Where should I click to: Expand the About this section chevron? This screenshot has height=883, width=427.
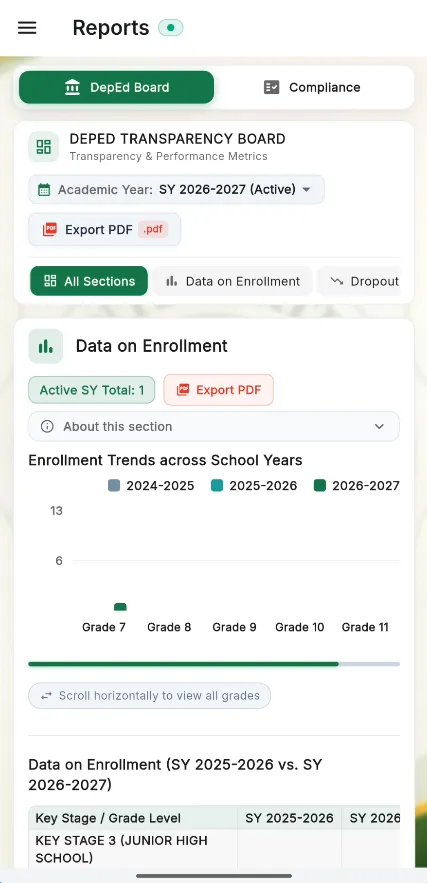tap(379, 426)
